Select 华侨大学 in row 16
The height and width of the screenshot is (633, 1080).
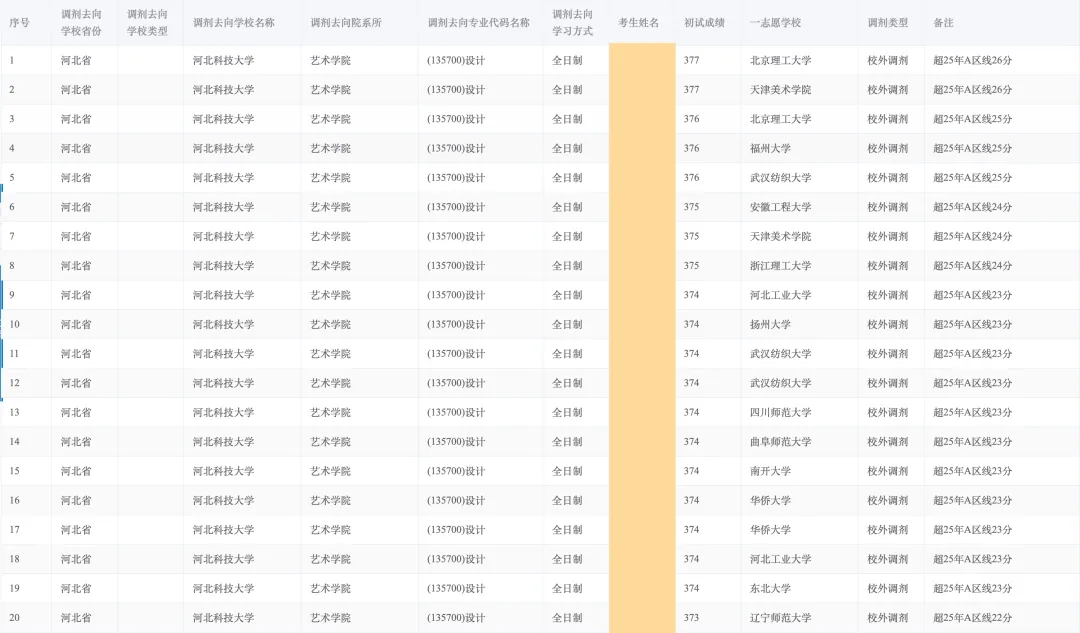[770, 501]
